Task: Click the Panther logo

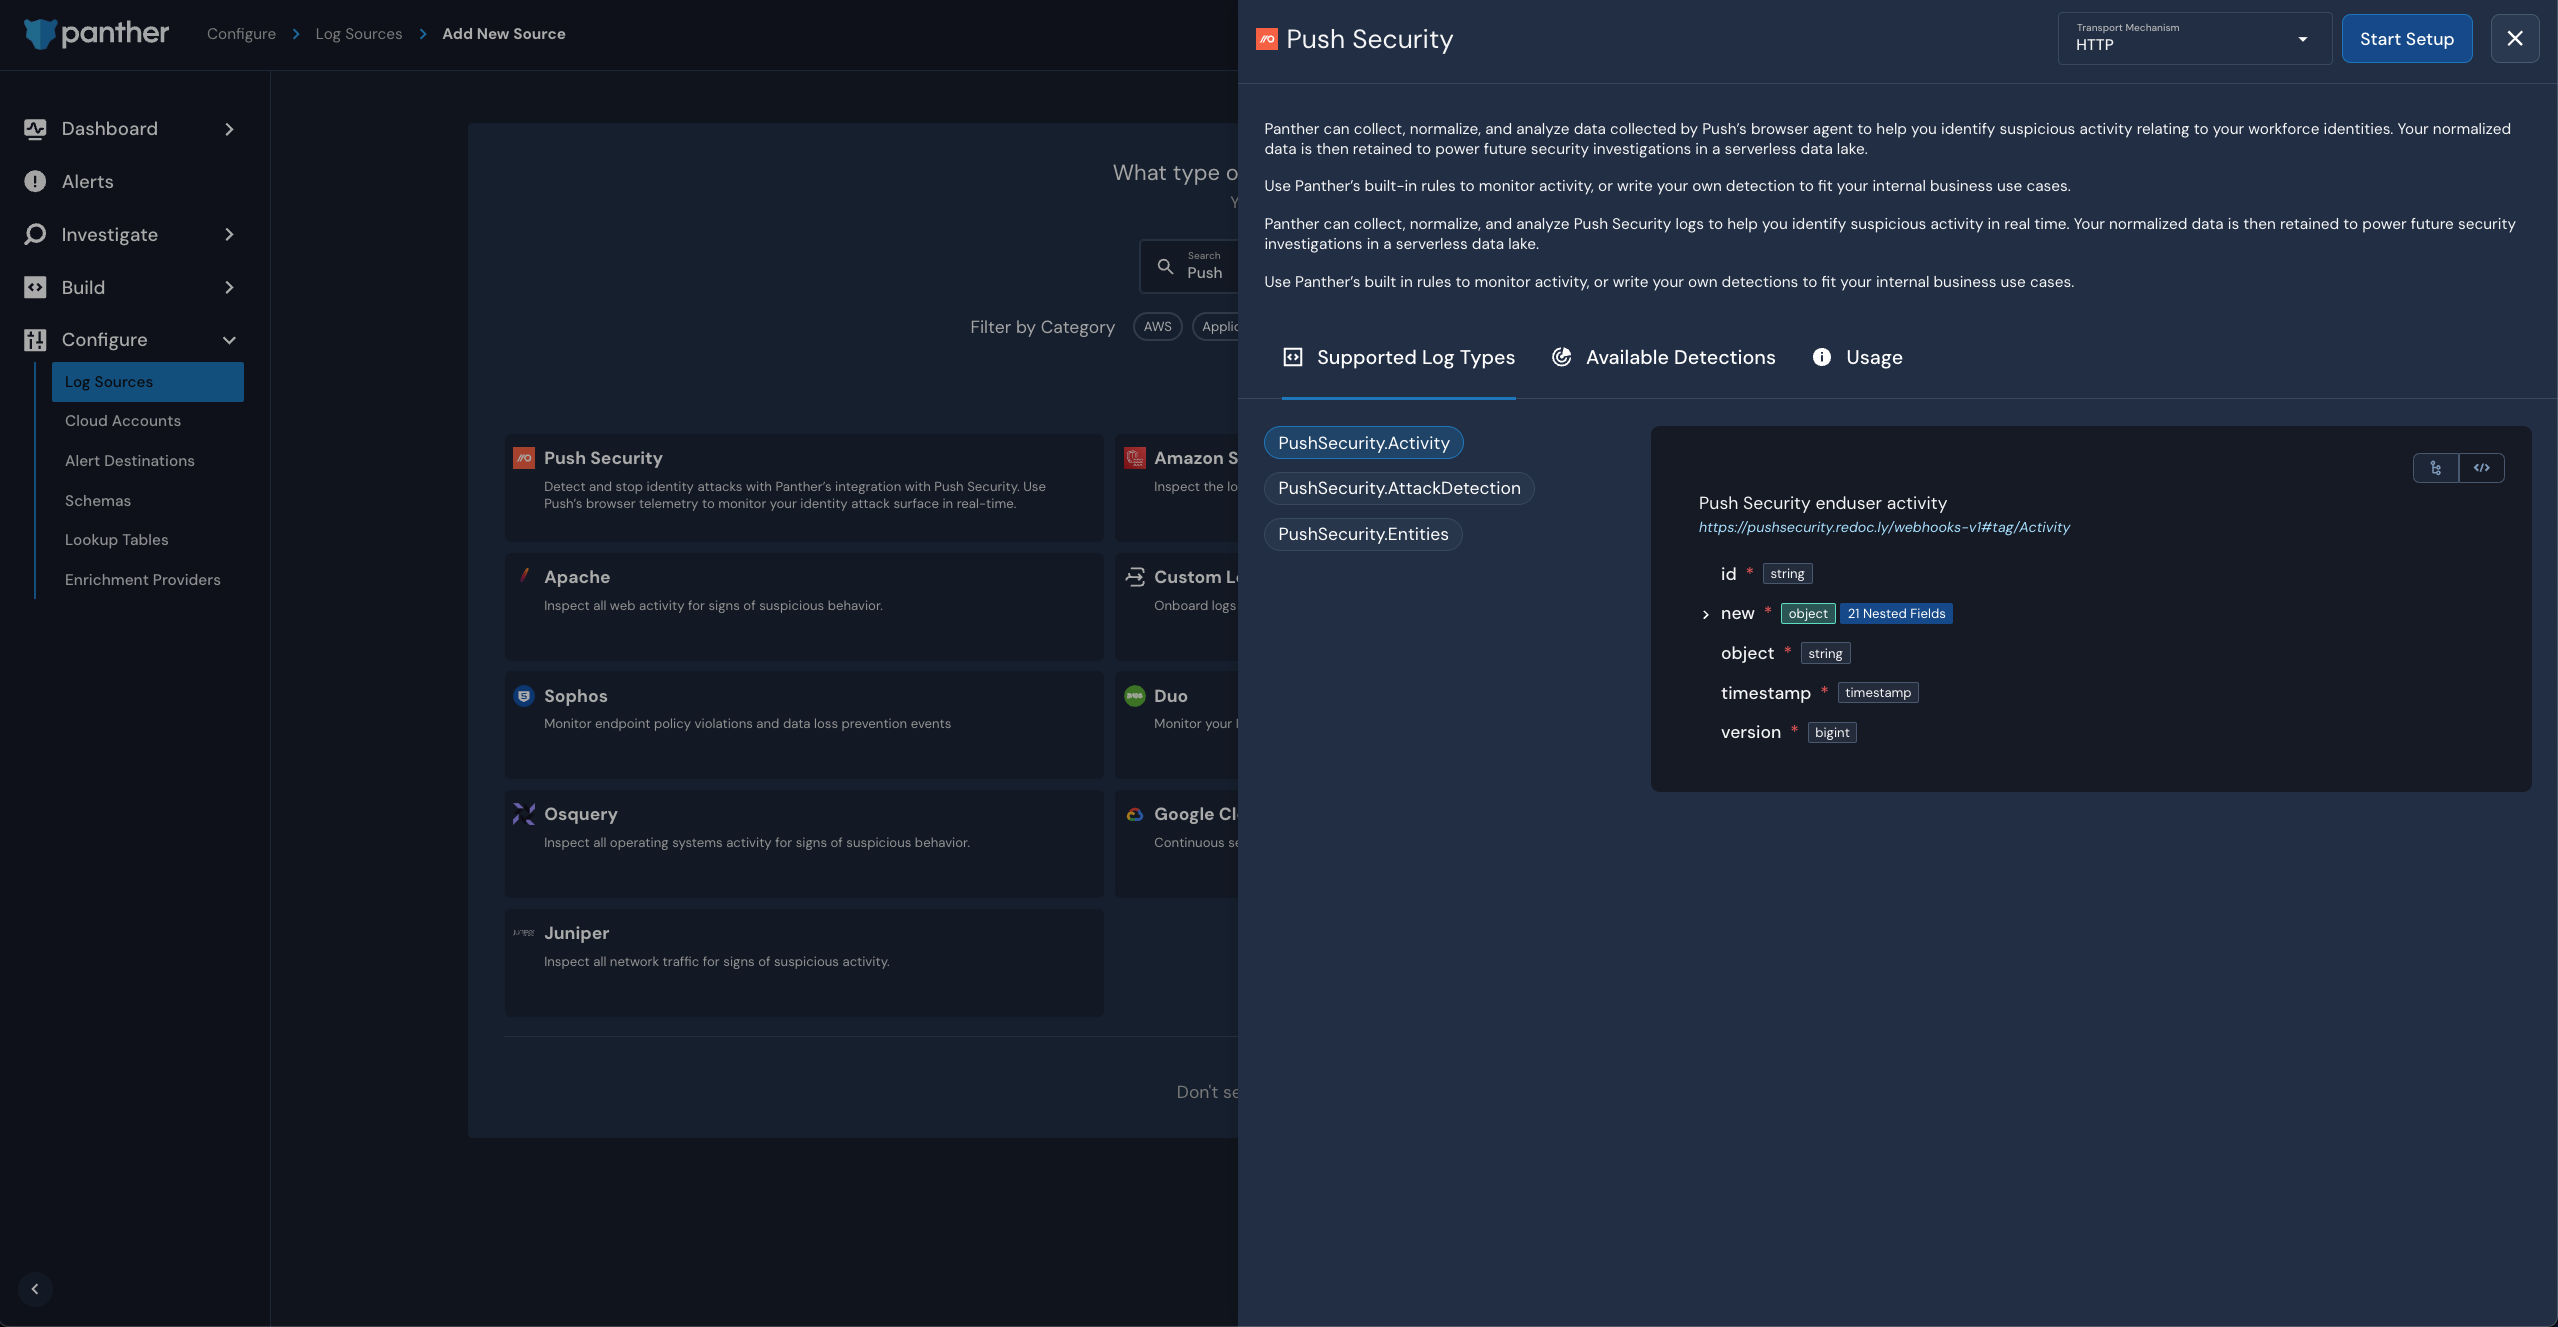Action: 96,34
